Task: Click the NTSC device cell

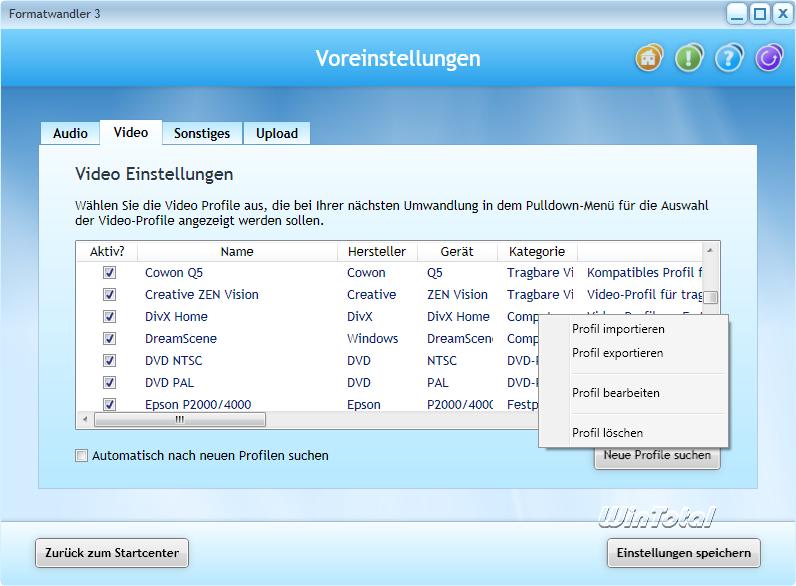Action: (442, 361)
